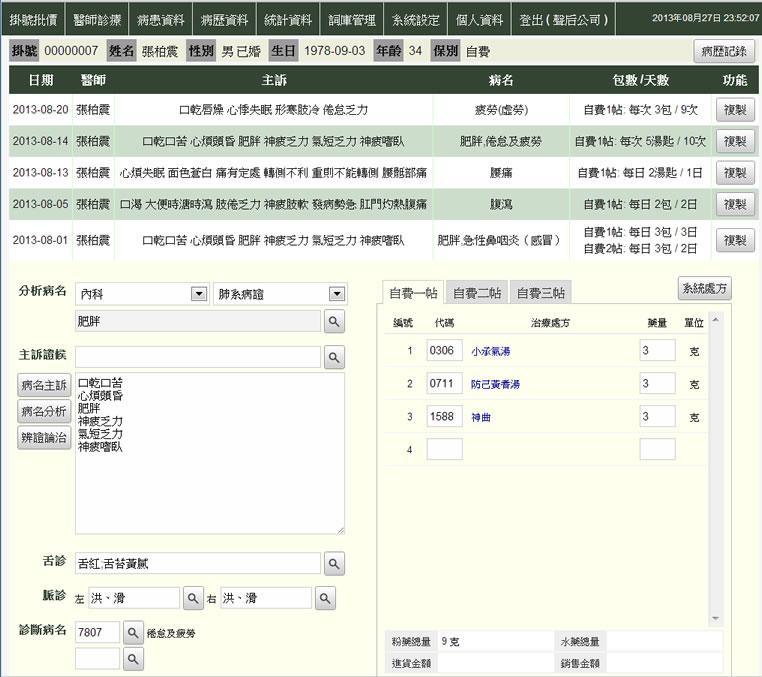This screenshot has height=677, width=762.
Task: Click search icon beside empty second diagnosis code
Action: [133, 658]
